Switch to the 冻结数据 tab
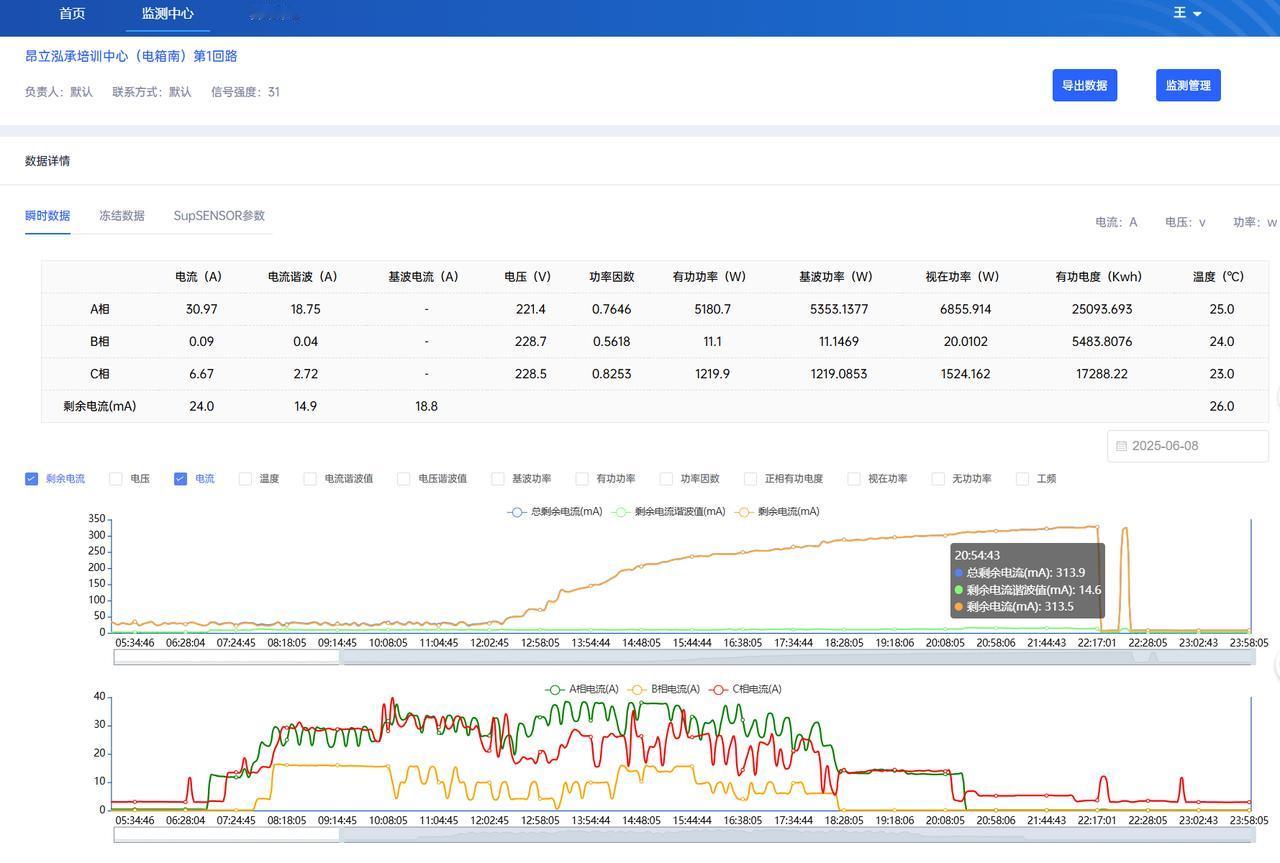The image size is (1280, 863). 121,216
